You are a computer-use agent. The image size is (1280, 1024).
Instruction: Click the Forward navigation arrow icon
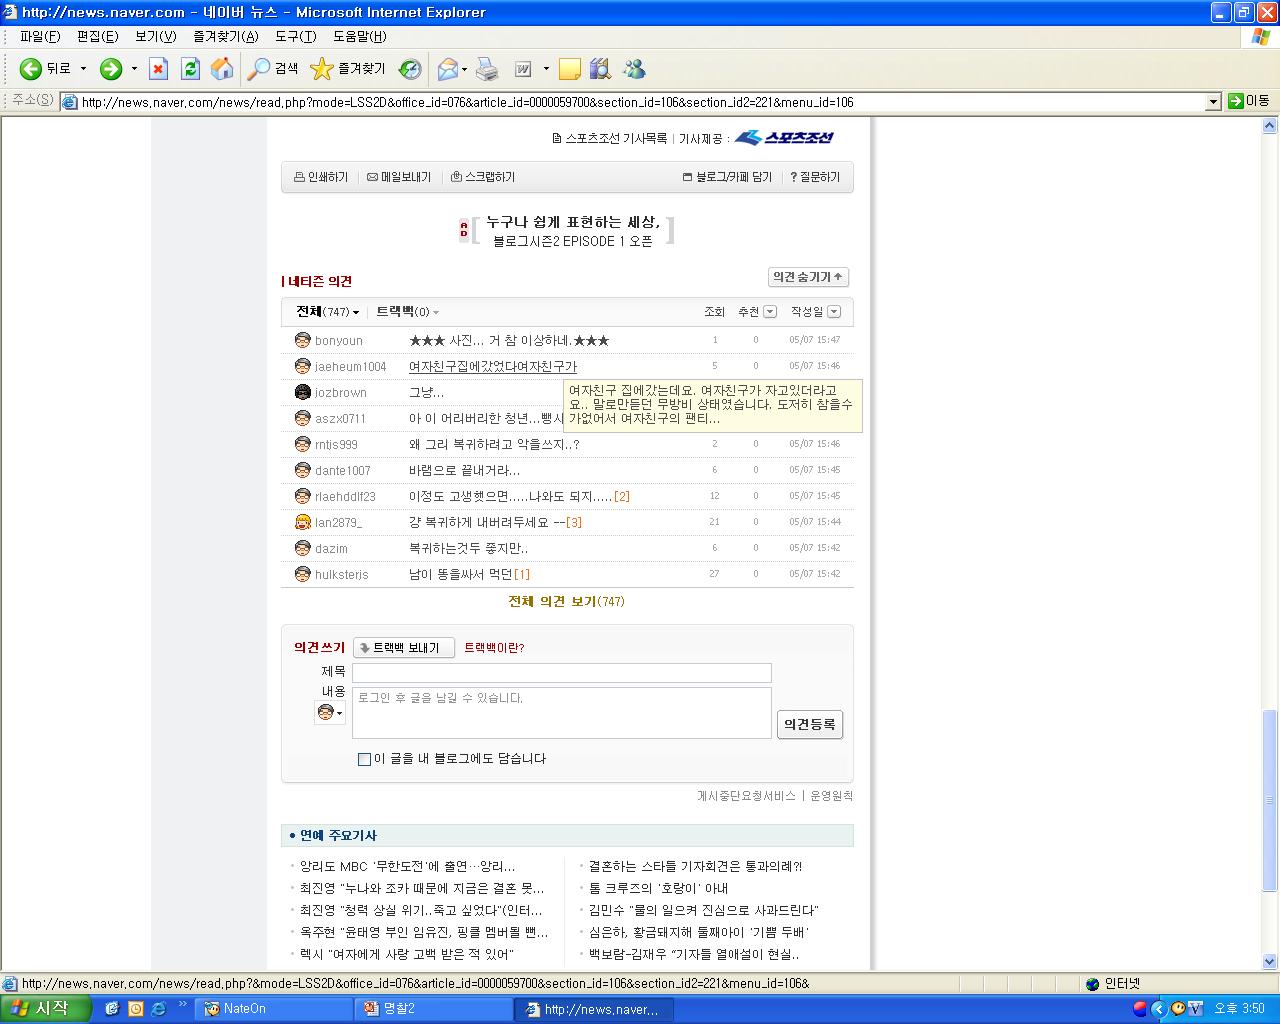111,69
